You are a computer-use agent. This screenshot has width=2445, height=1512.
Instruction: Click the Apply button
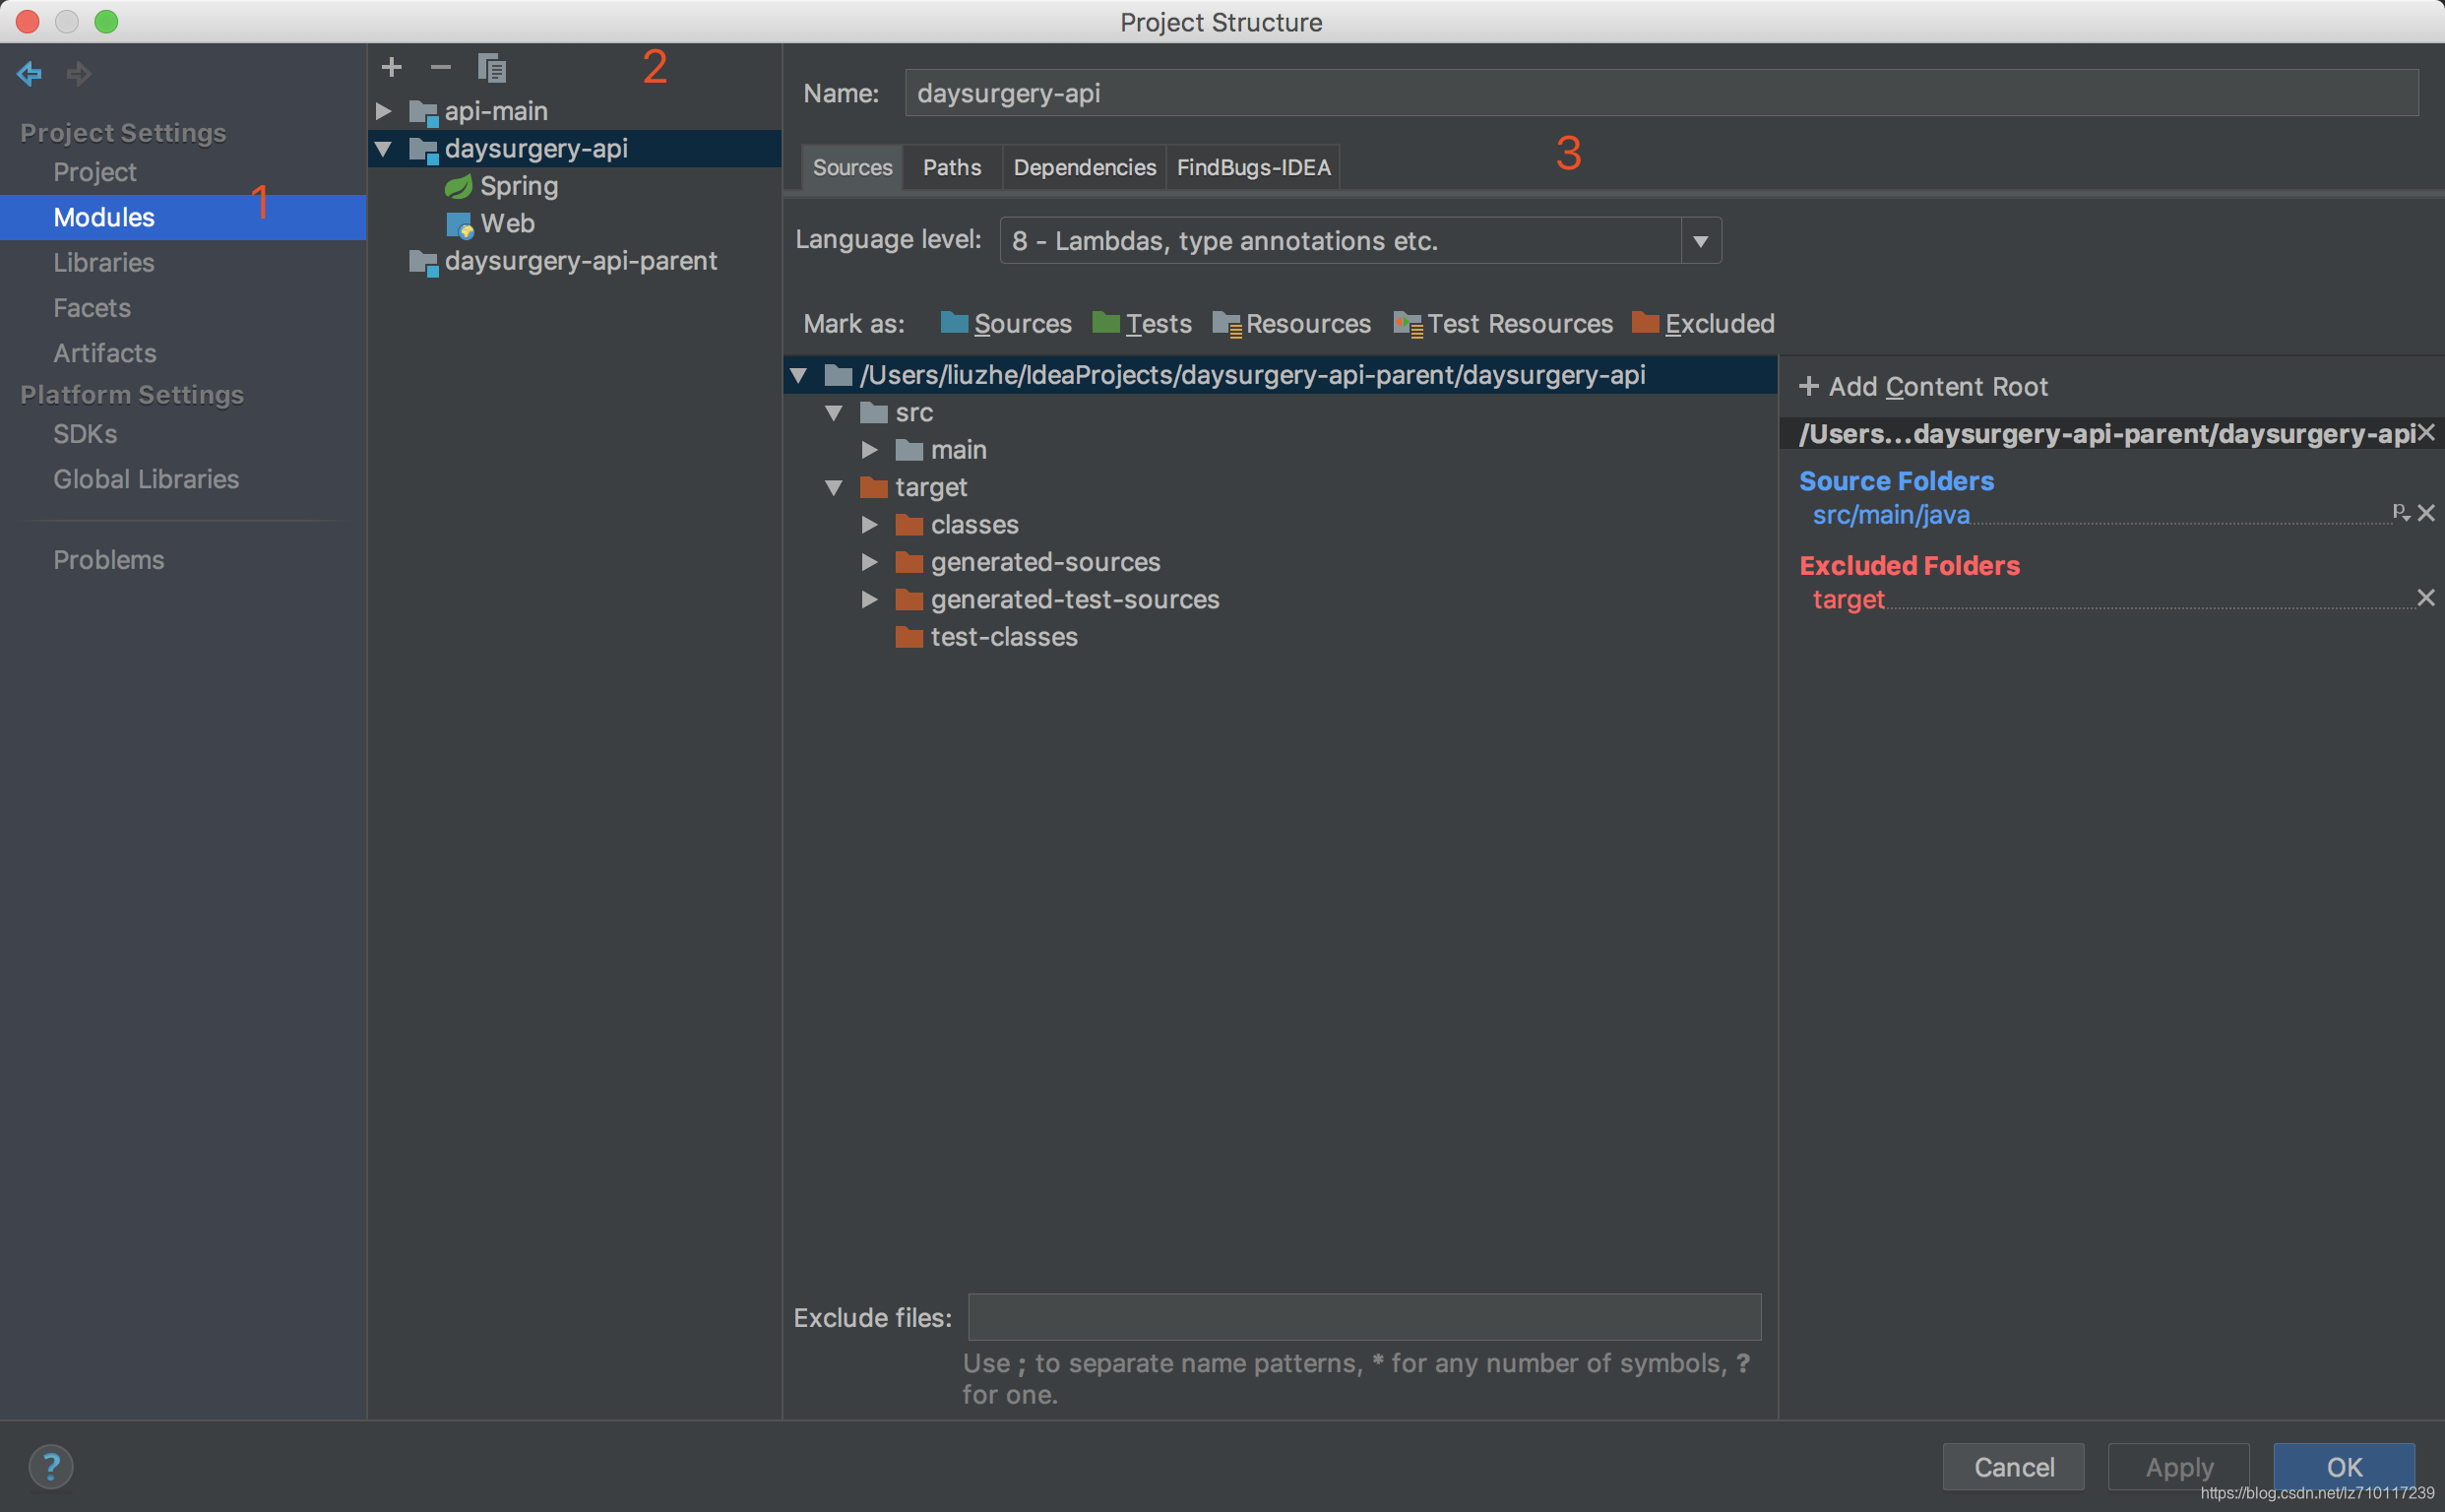tap(2179, 1467)
